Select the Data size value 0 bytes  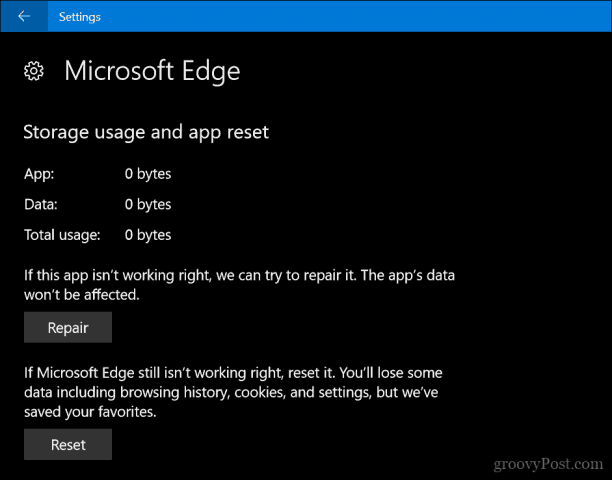point(148,204)
